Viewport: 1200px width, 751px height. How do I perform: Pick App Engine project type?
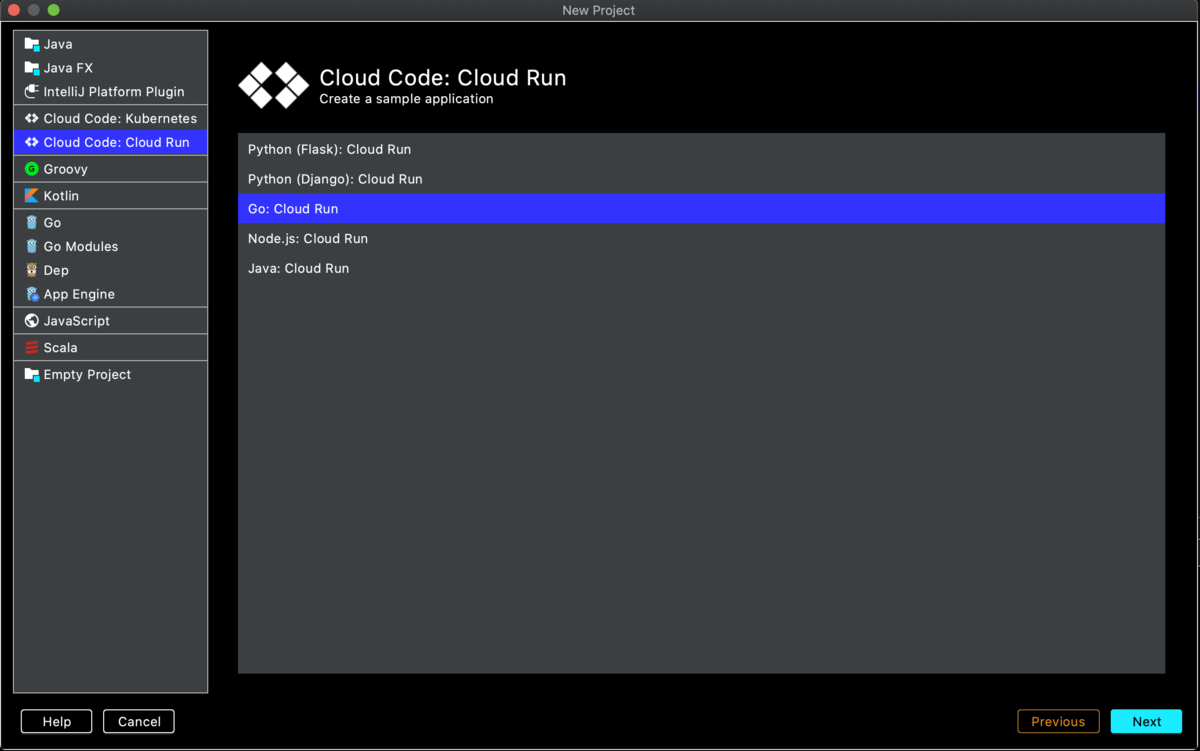click(110, 294)
